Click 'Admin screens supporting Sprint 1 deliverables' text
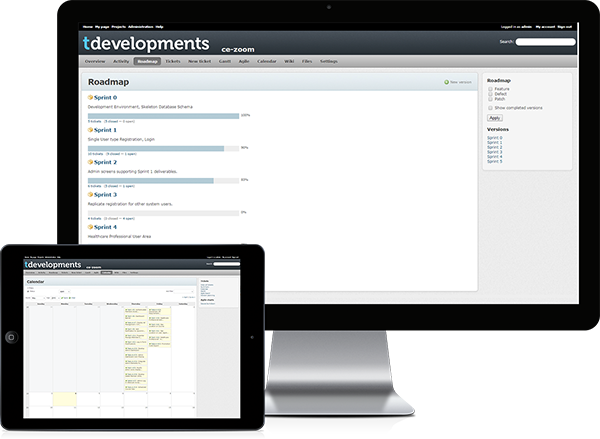Viewport: 600px width, 439px height. (132, 171)
